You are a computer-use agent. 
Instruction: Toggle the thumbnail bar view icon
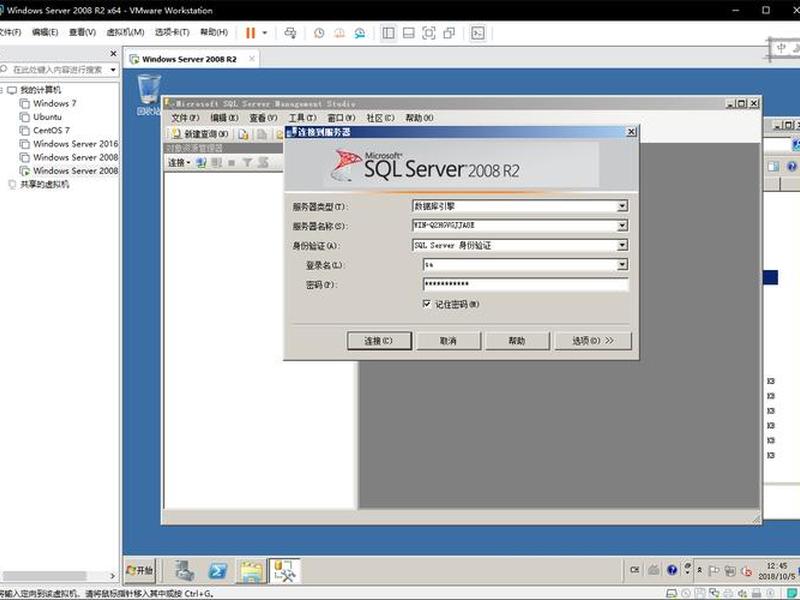pos(409,33)
